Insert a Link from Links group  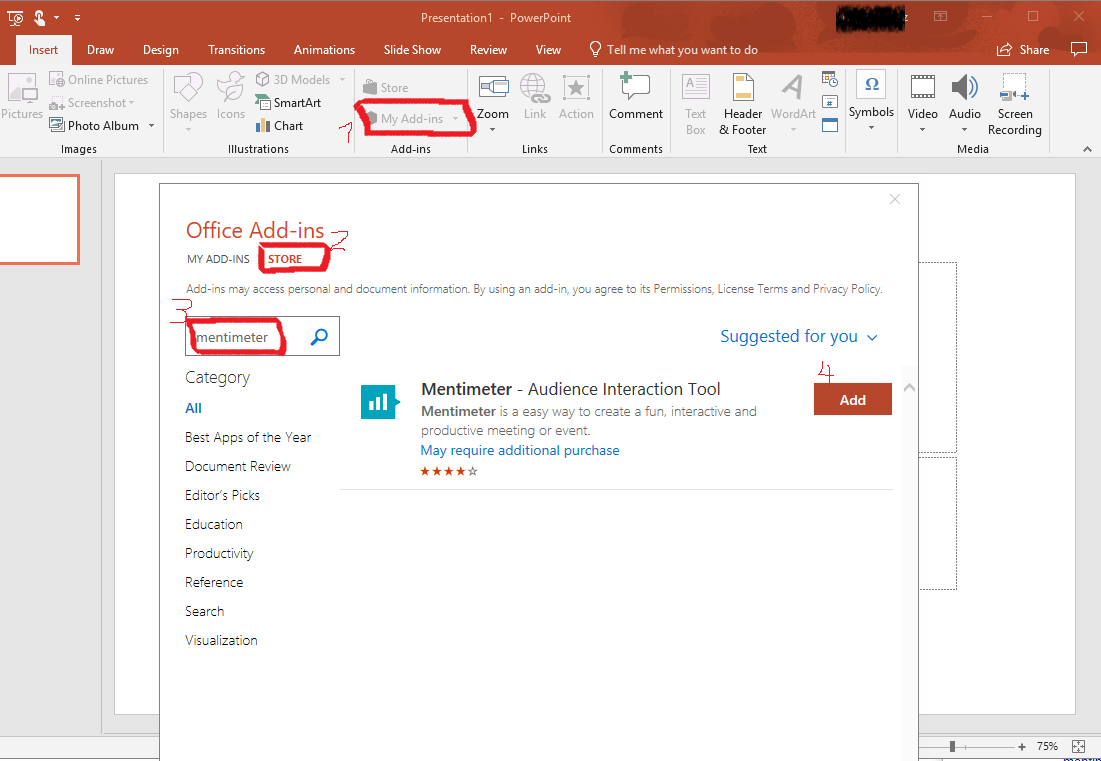pos(534,97)
